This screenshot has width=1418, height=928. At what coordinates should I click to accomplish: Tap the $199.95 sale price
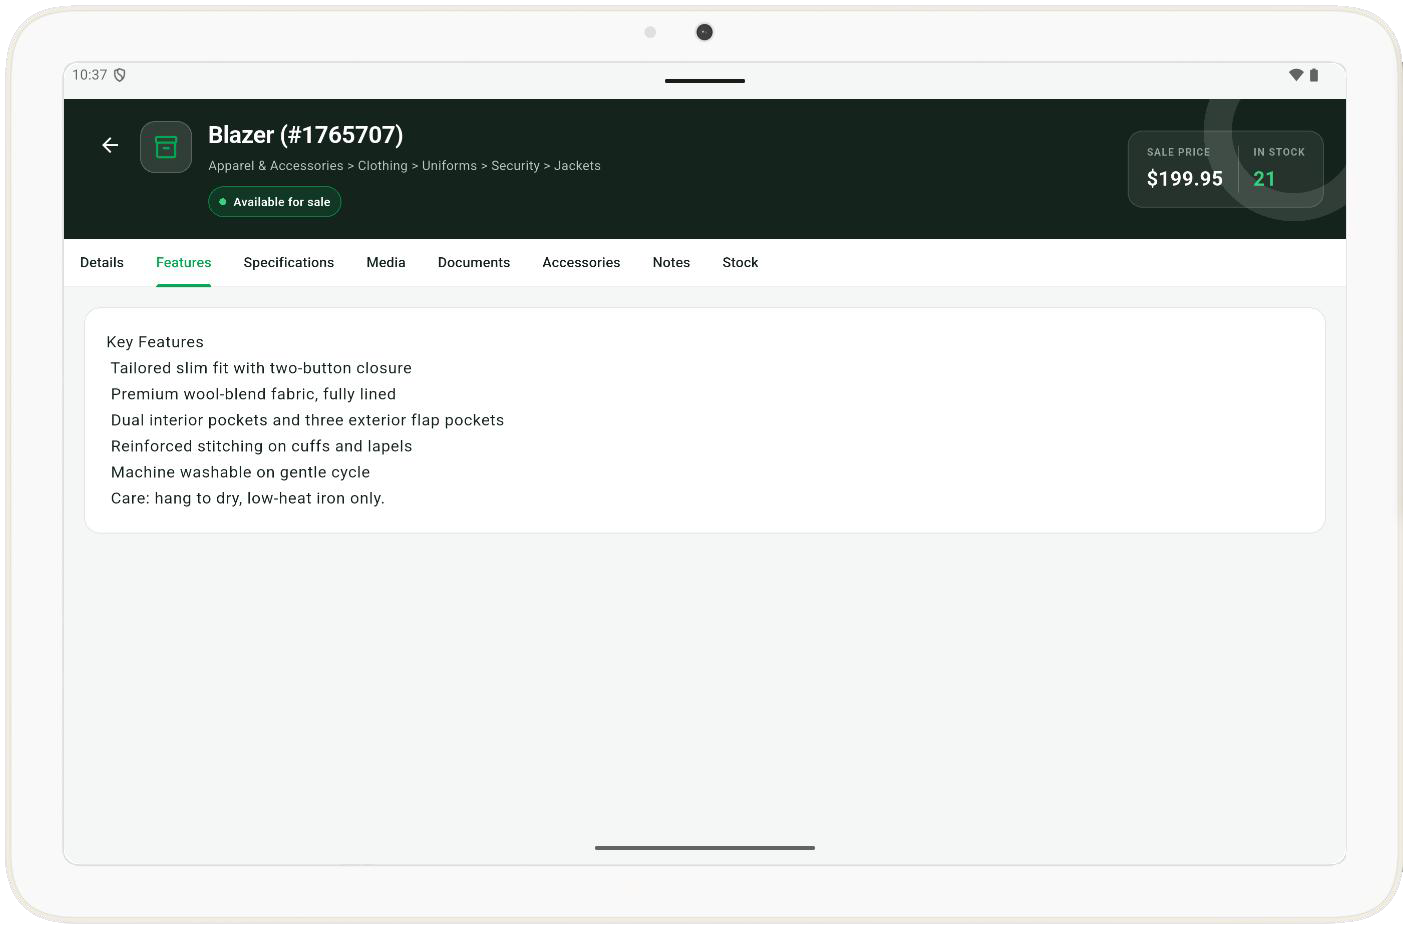click(1185, 179)
